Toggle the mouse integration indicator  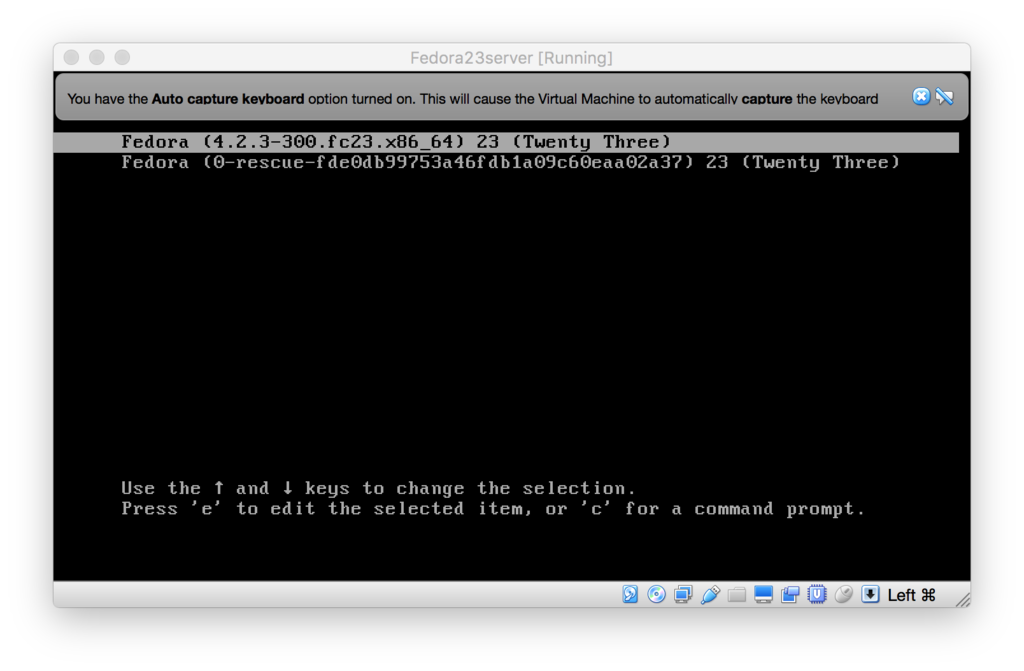[x=844, y=594]
